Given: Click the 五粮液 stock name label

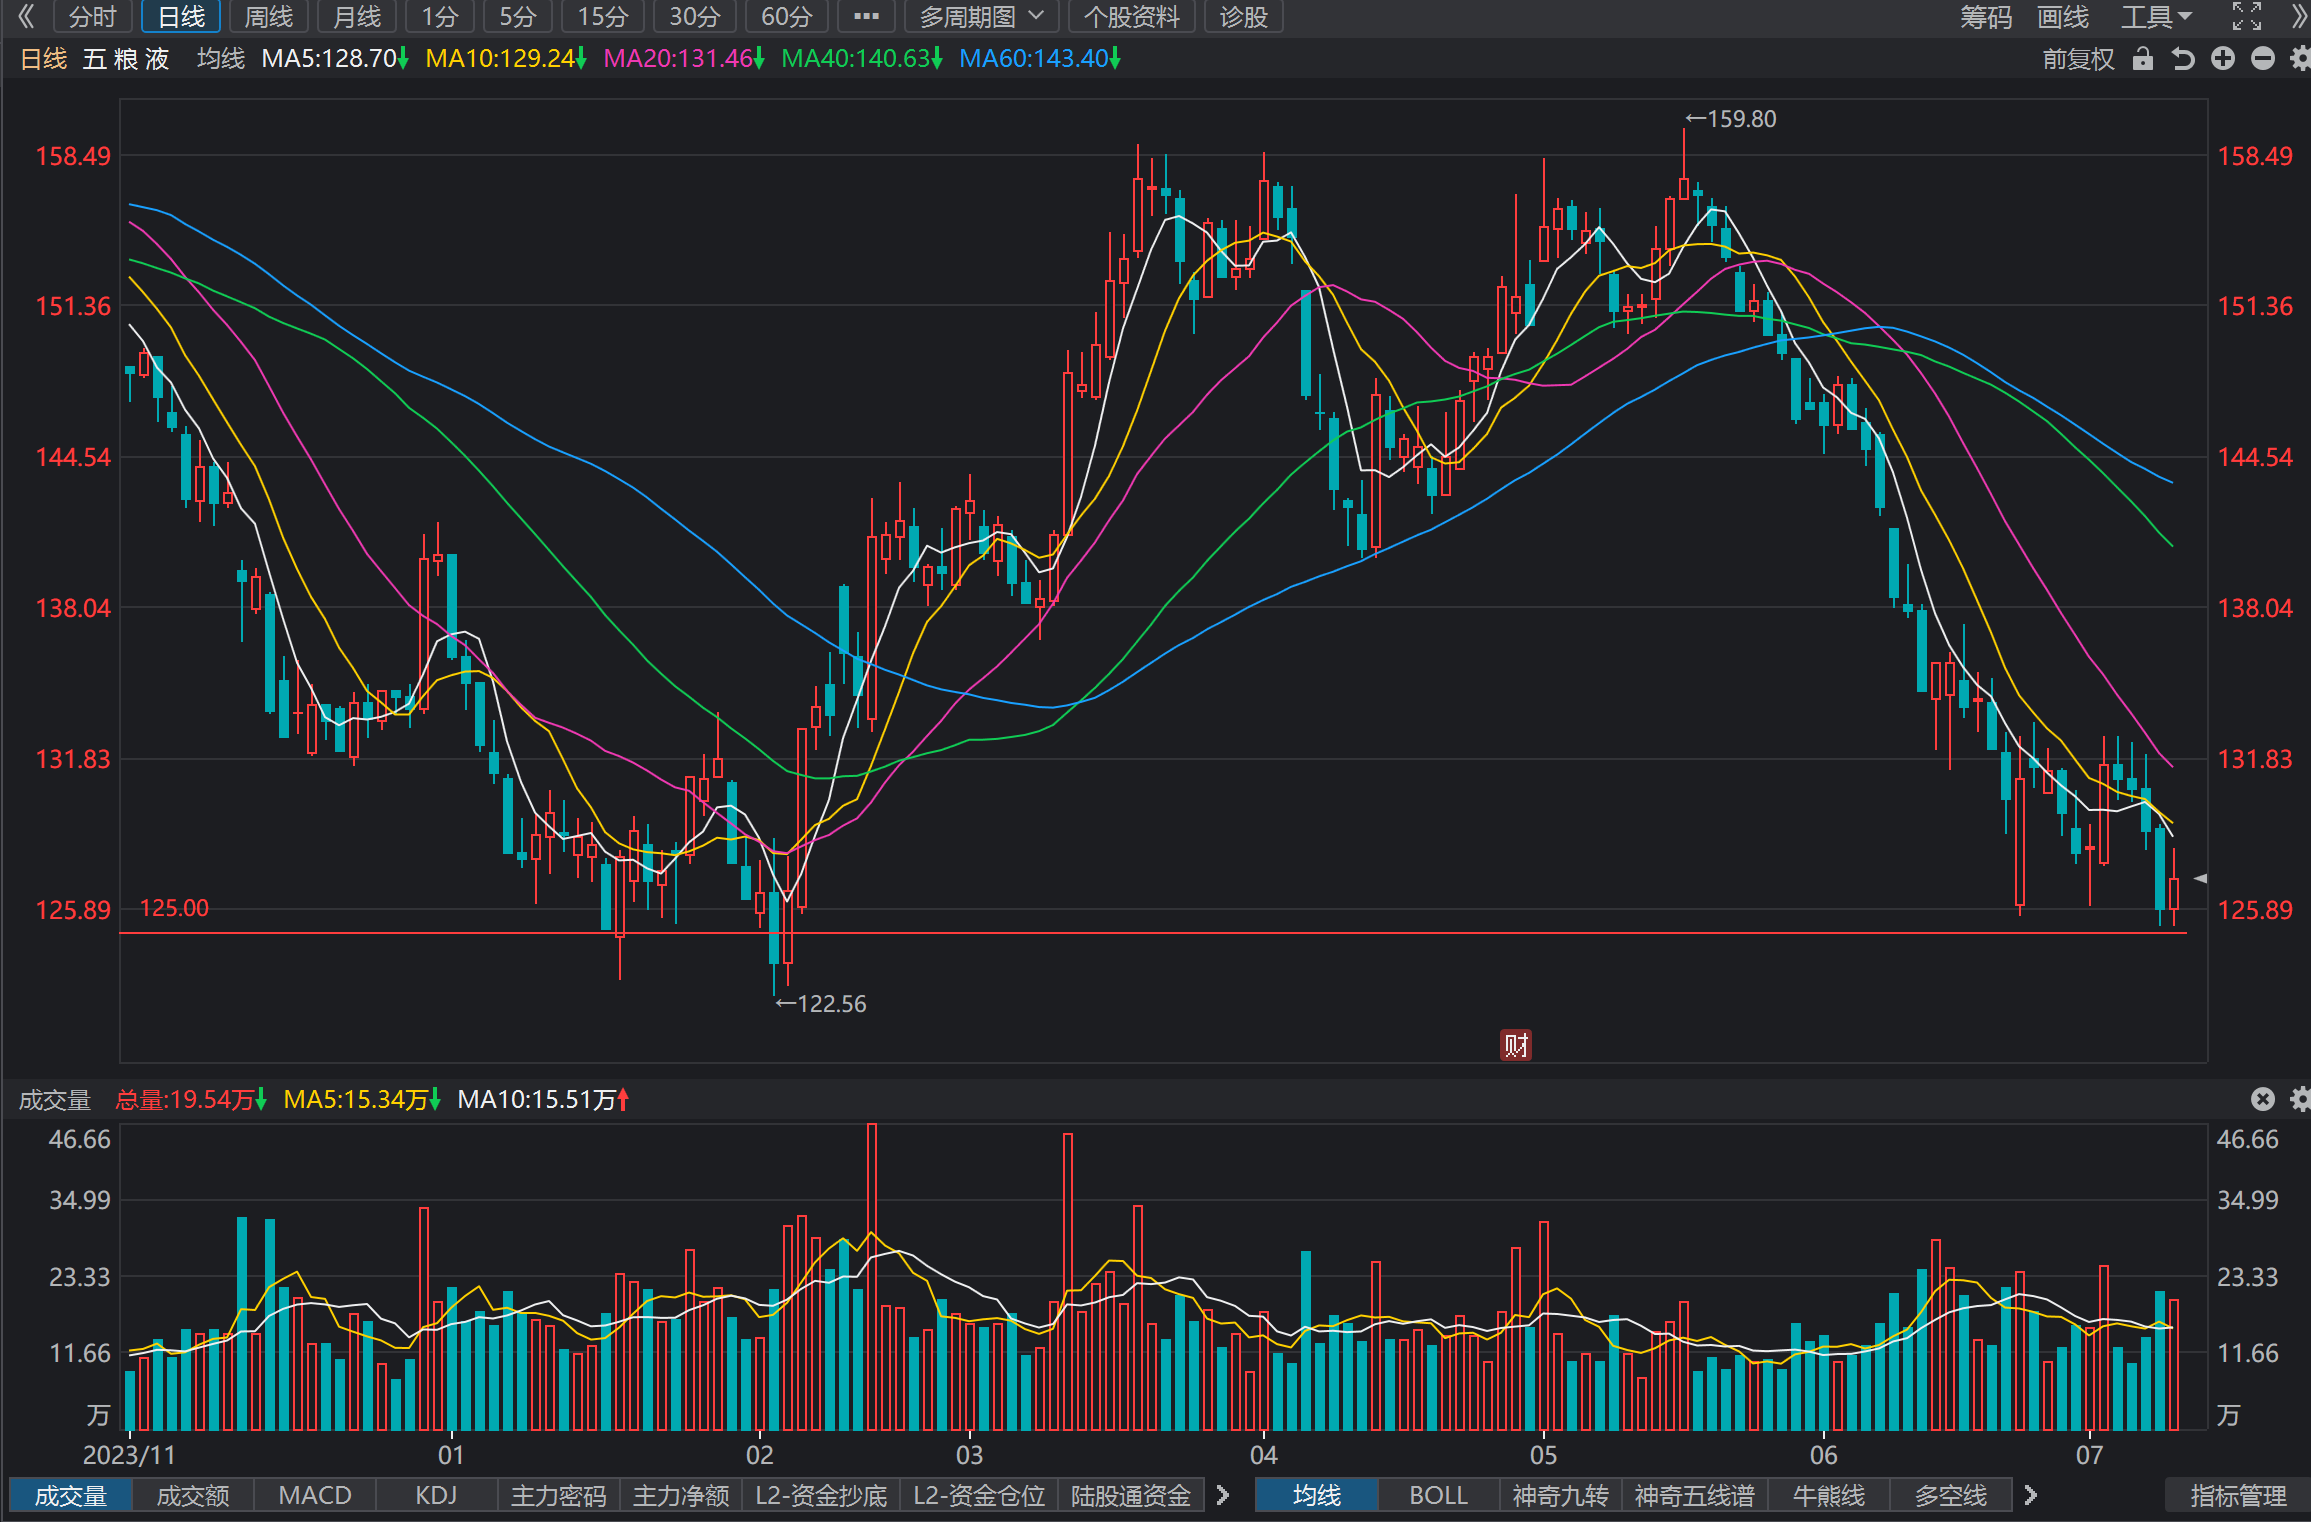Looking at the screenshot, I should click(x=126, y=59).
